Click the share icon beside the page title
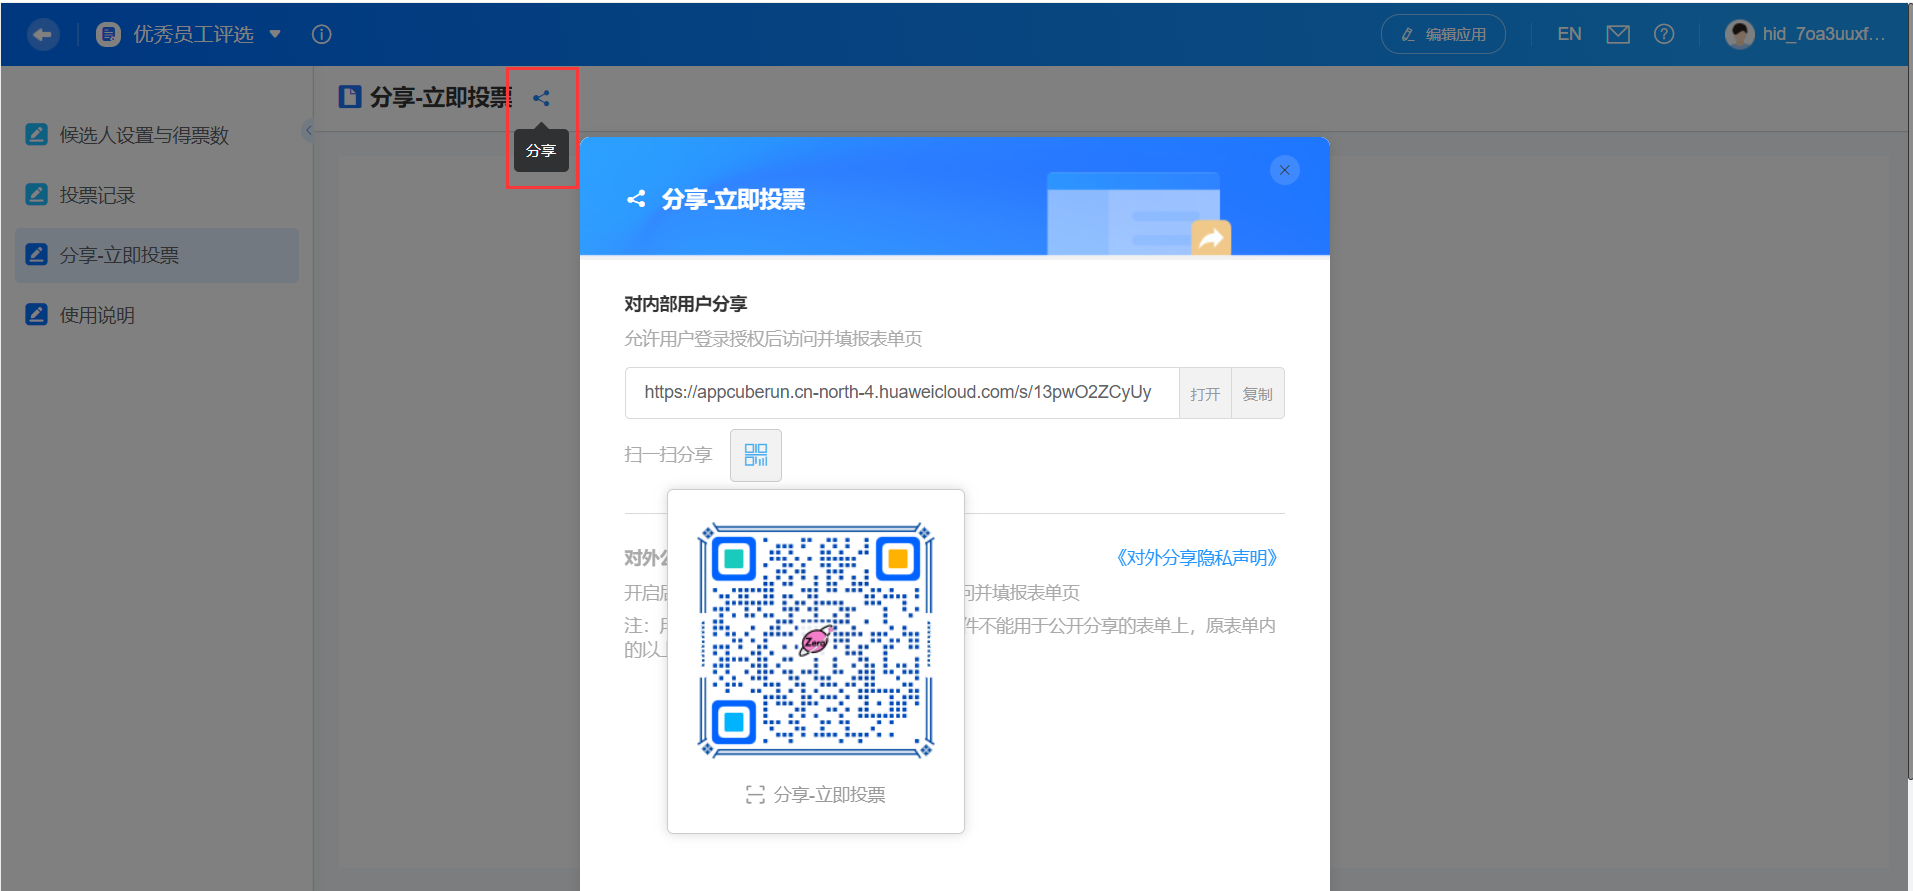The width and height of the screenshot is (1913, 891). (541, 98)
